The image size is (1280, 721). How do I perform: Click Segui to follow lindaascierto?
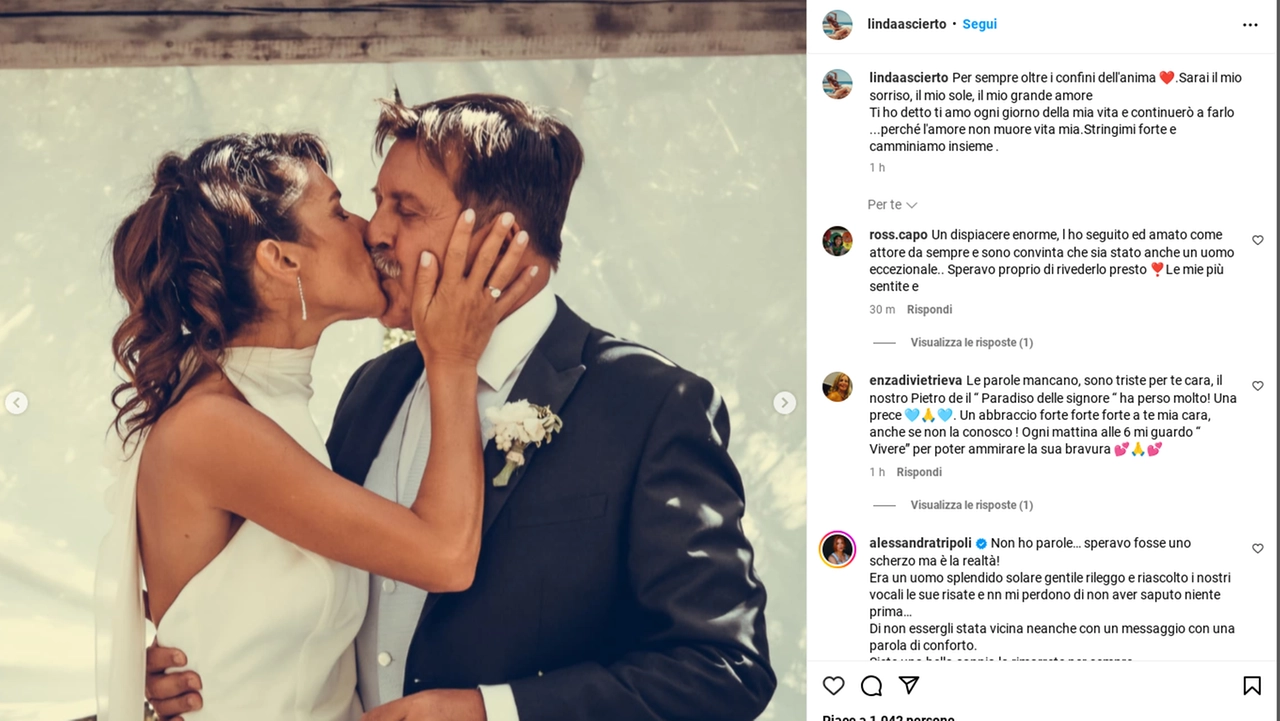coord(979,24)
